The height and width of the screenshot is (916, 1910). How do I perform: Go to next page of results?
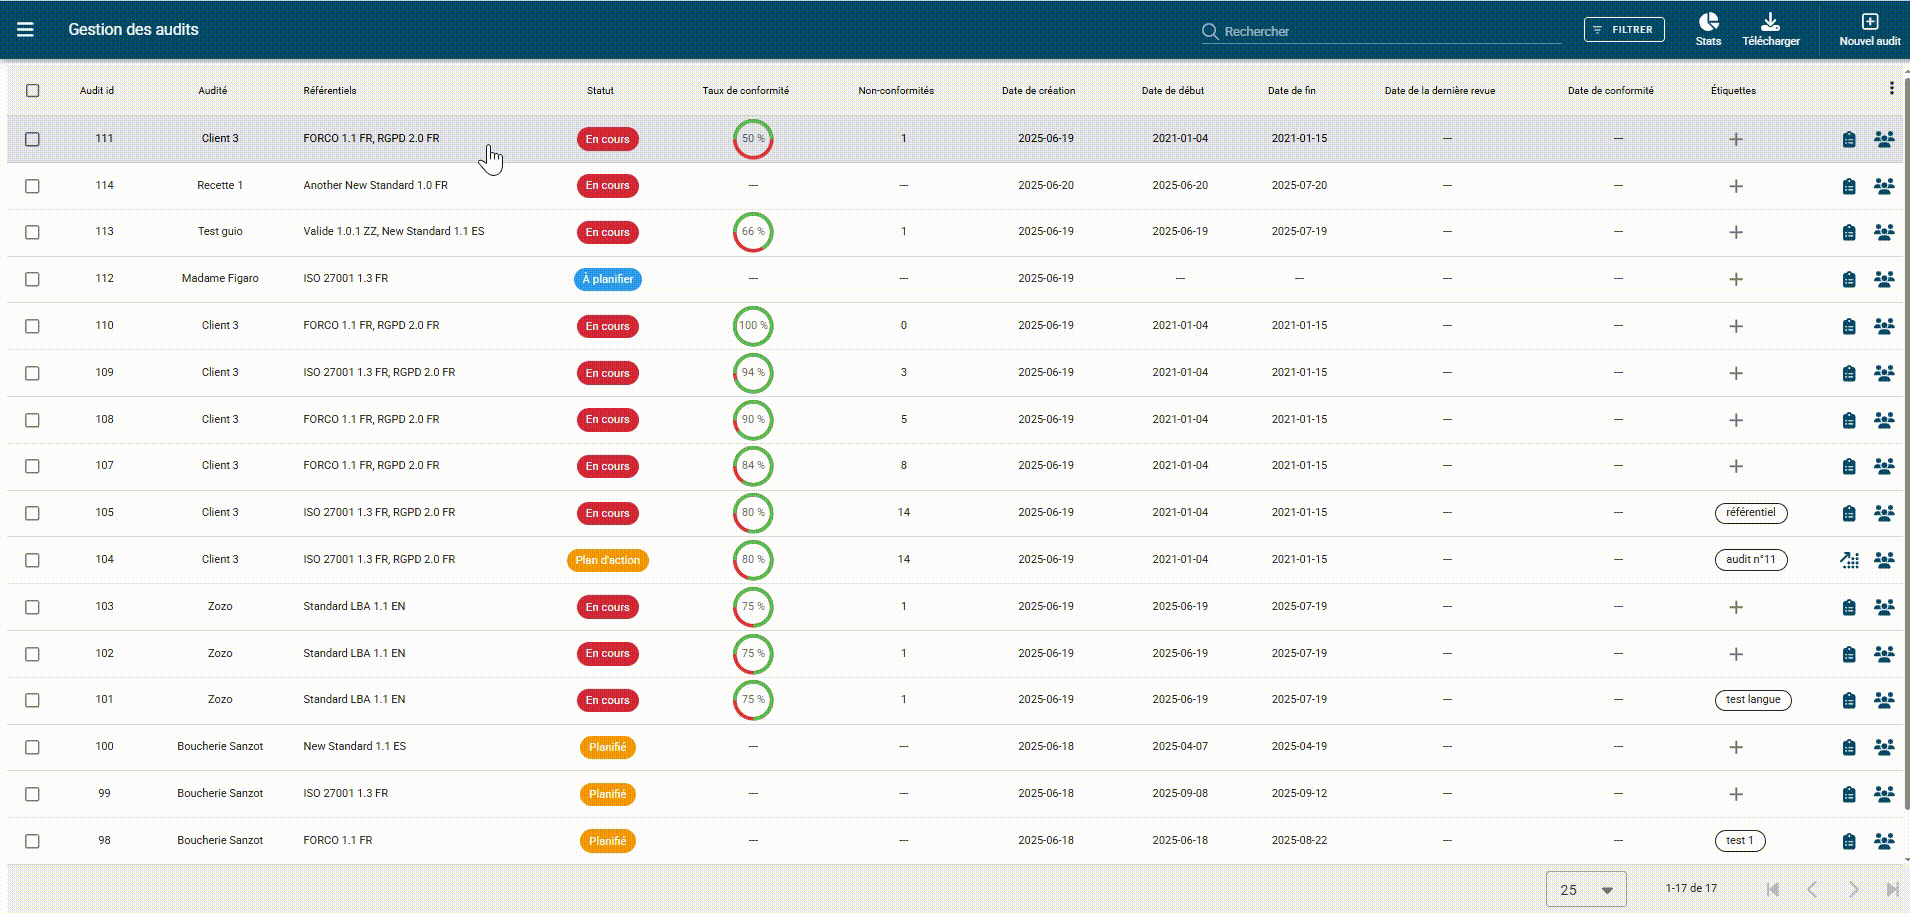pos(1853,889)
